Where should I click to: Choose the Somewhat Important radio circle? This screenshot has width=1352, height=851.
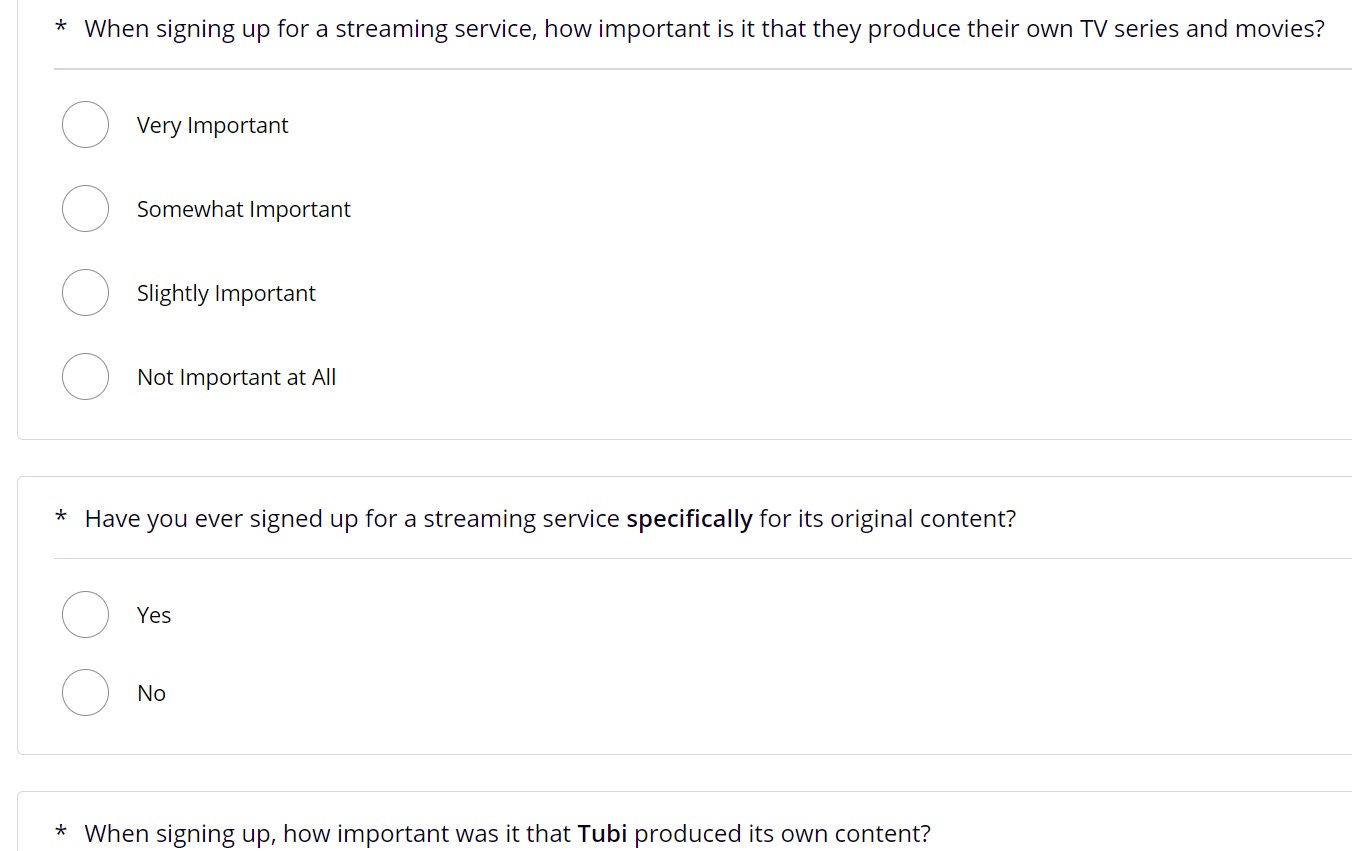tap(85, 209)
